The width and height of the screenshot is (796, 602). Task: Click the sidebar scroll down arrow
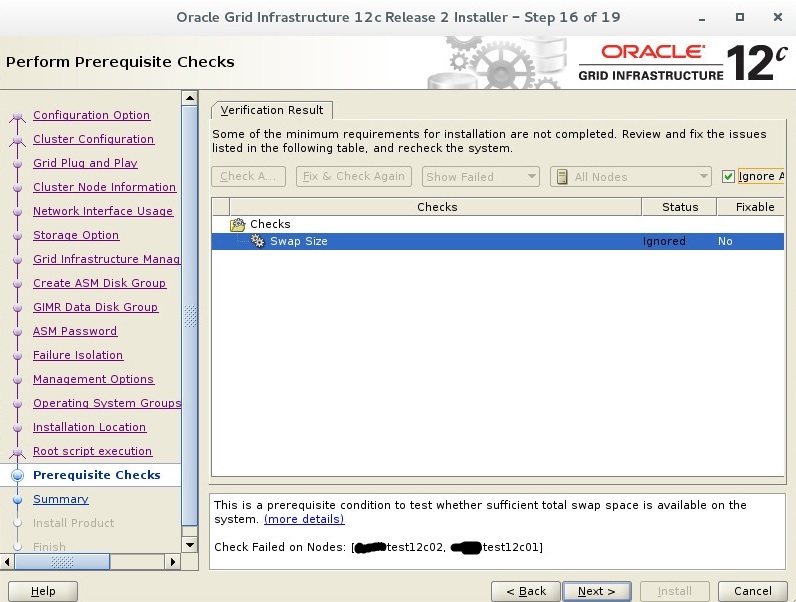coord(190,545)
